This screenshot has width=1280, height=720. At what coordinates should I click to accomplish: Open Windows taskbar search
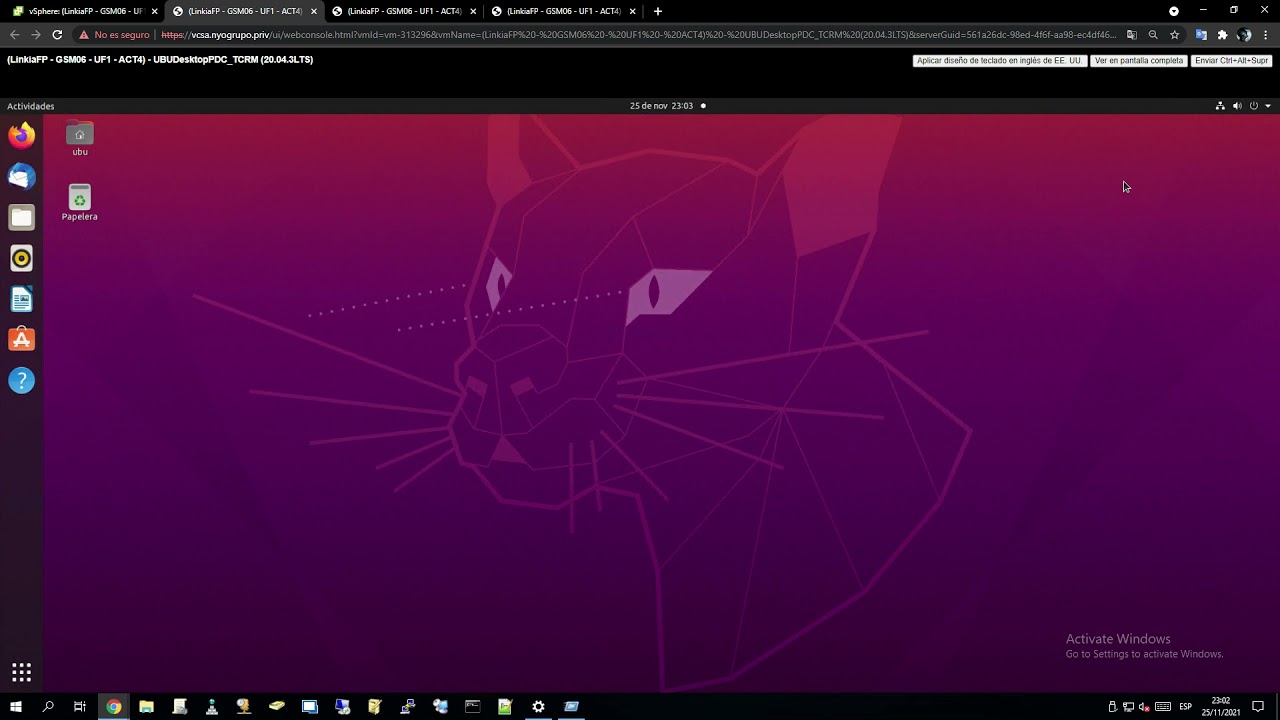point(48,707)
